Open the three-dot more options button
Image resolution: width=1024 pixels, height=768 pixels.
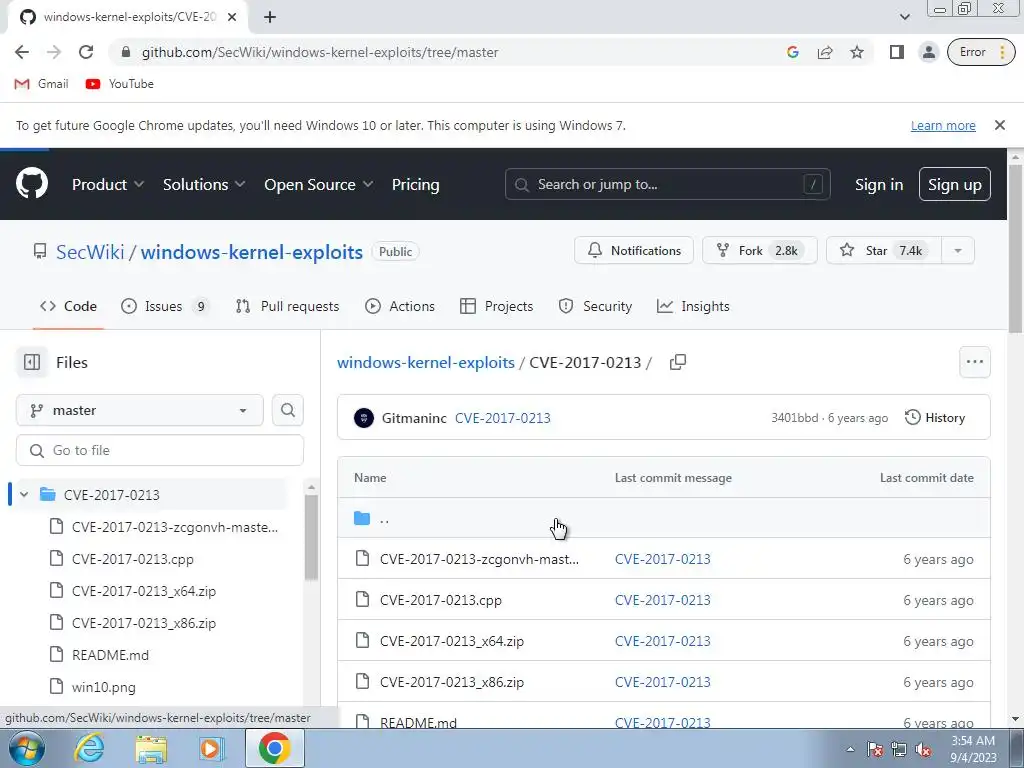coord(974,362)
